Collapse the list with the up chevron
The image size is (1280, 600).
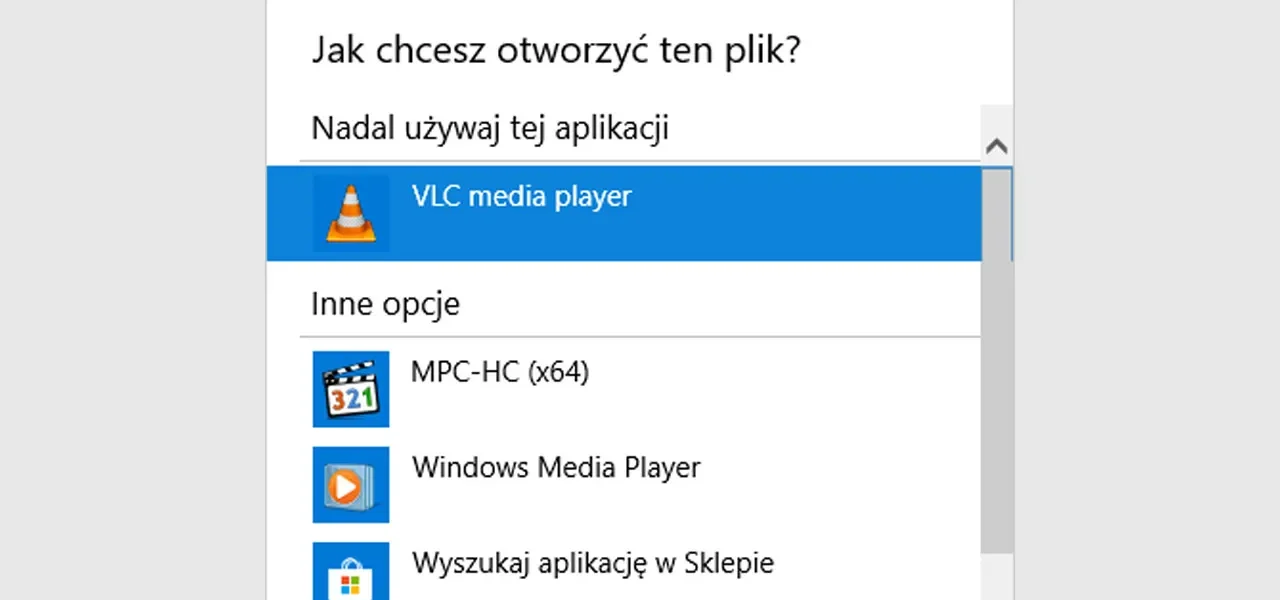996,144
